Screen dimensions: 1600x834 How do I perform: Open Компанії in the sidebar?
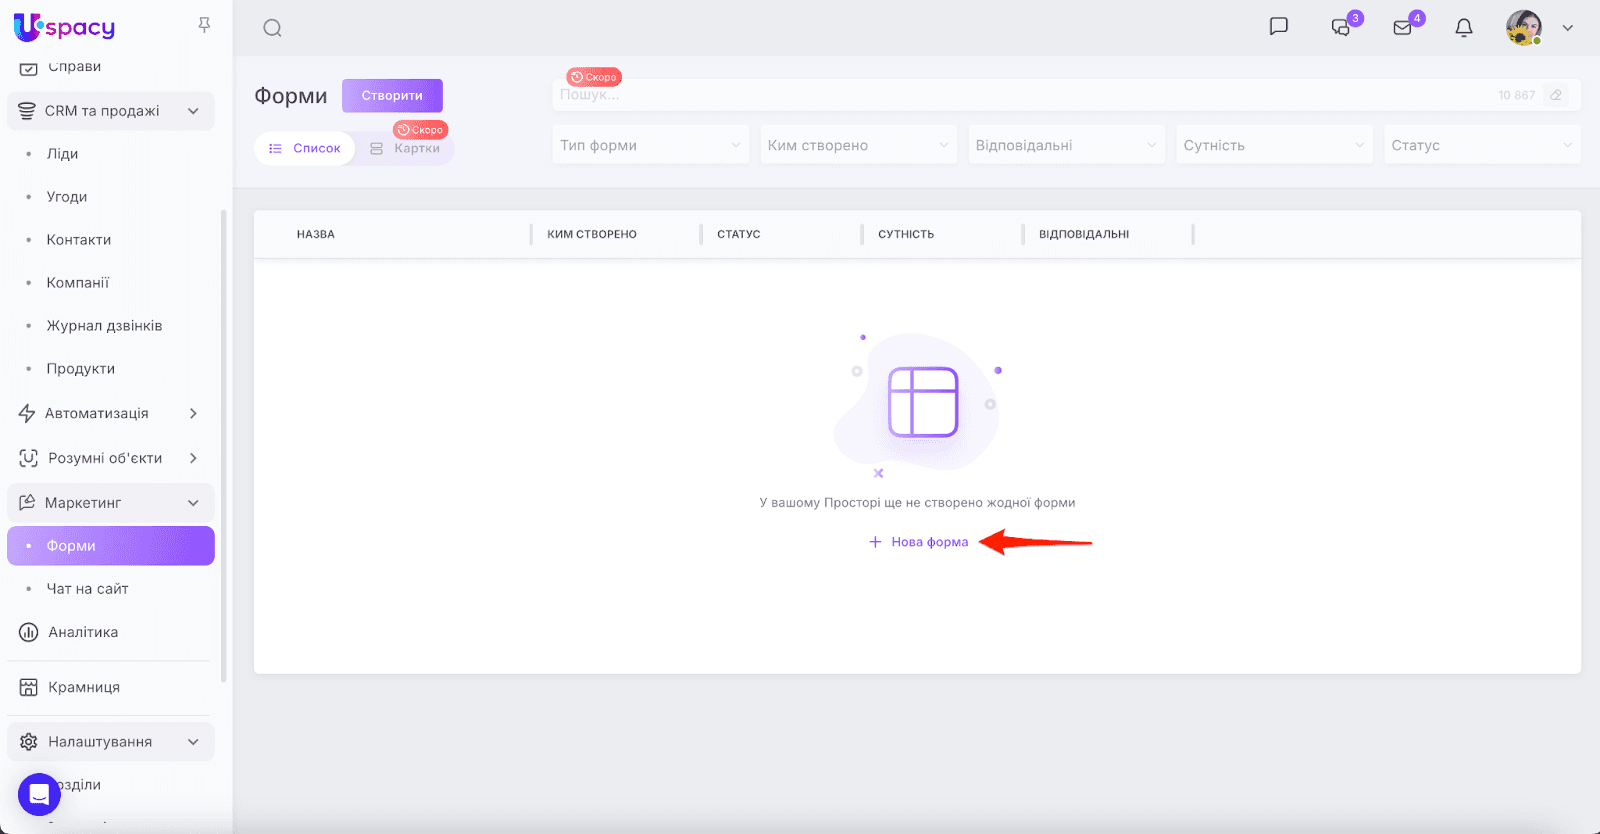click(78, 283)
